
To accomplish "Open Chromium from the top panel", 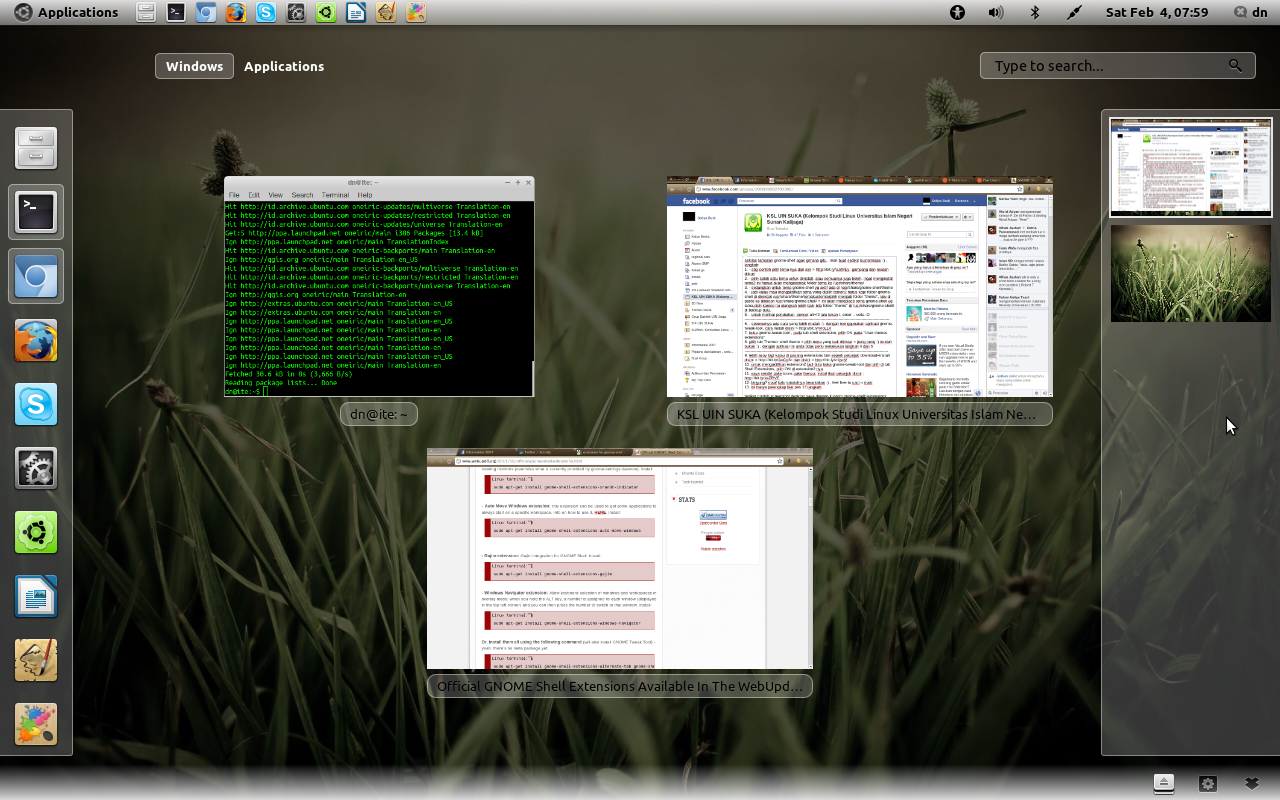I will (x=206, y=13).
